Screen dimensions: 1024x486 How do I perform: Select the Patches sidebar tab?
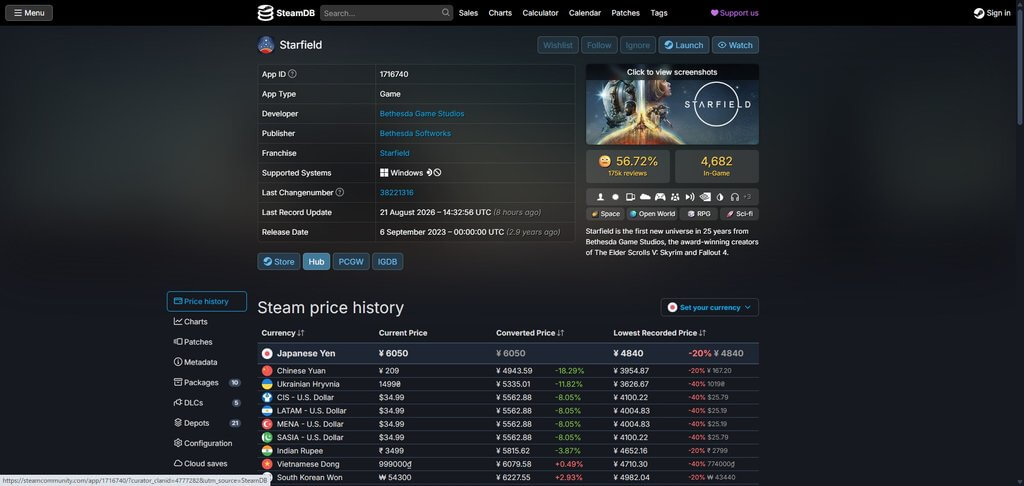coord(207,342)
